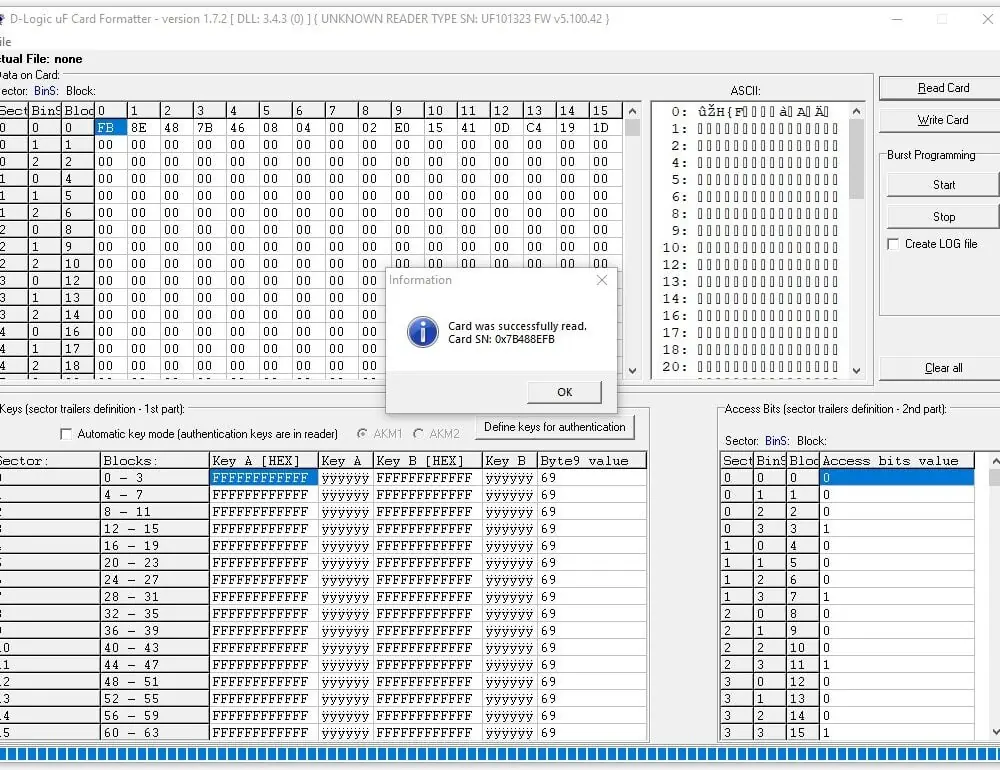Viewport: 1000px width, 770px height.
Task: Select Key B hex for blocks 8 – 11
Action: (428, 512)
